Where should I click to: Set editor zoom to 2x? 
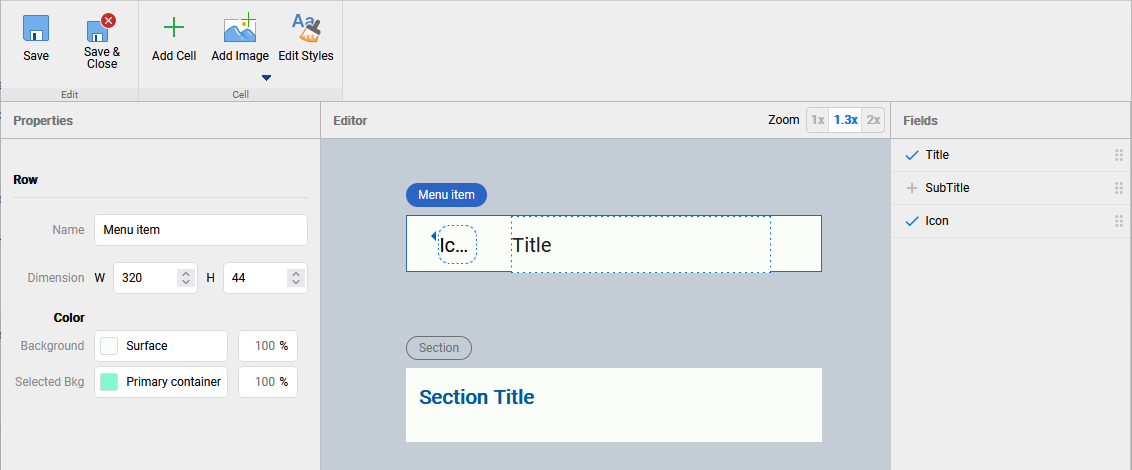[874, 120]
